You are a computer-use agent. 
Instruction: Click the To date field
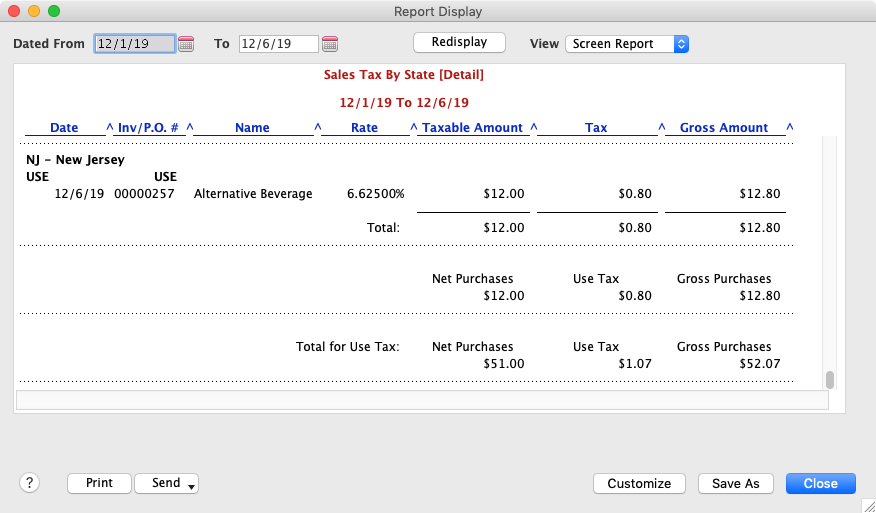[278, 44]
